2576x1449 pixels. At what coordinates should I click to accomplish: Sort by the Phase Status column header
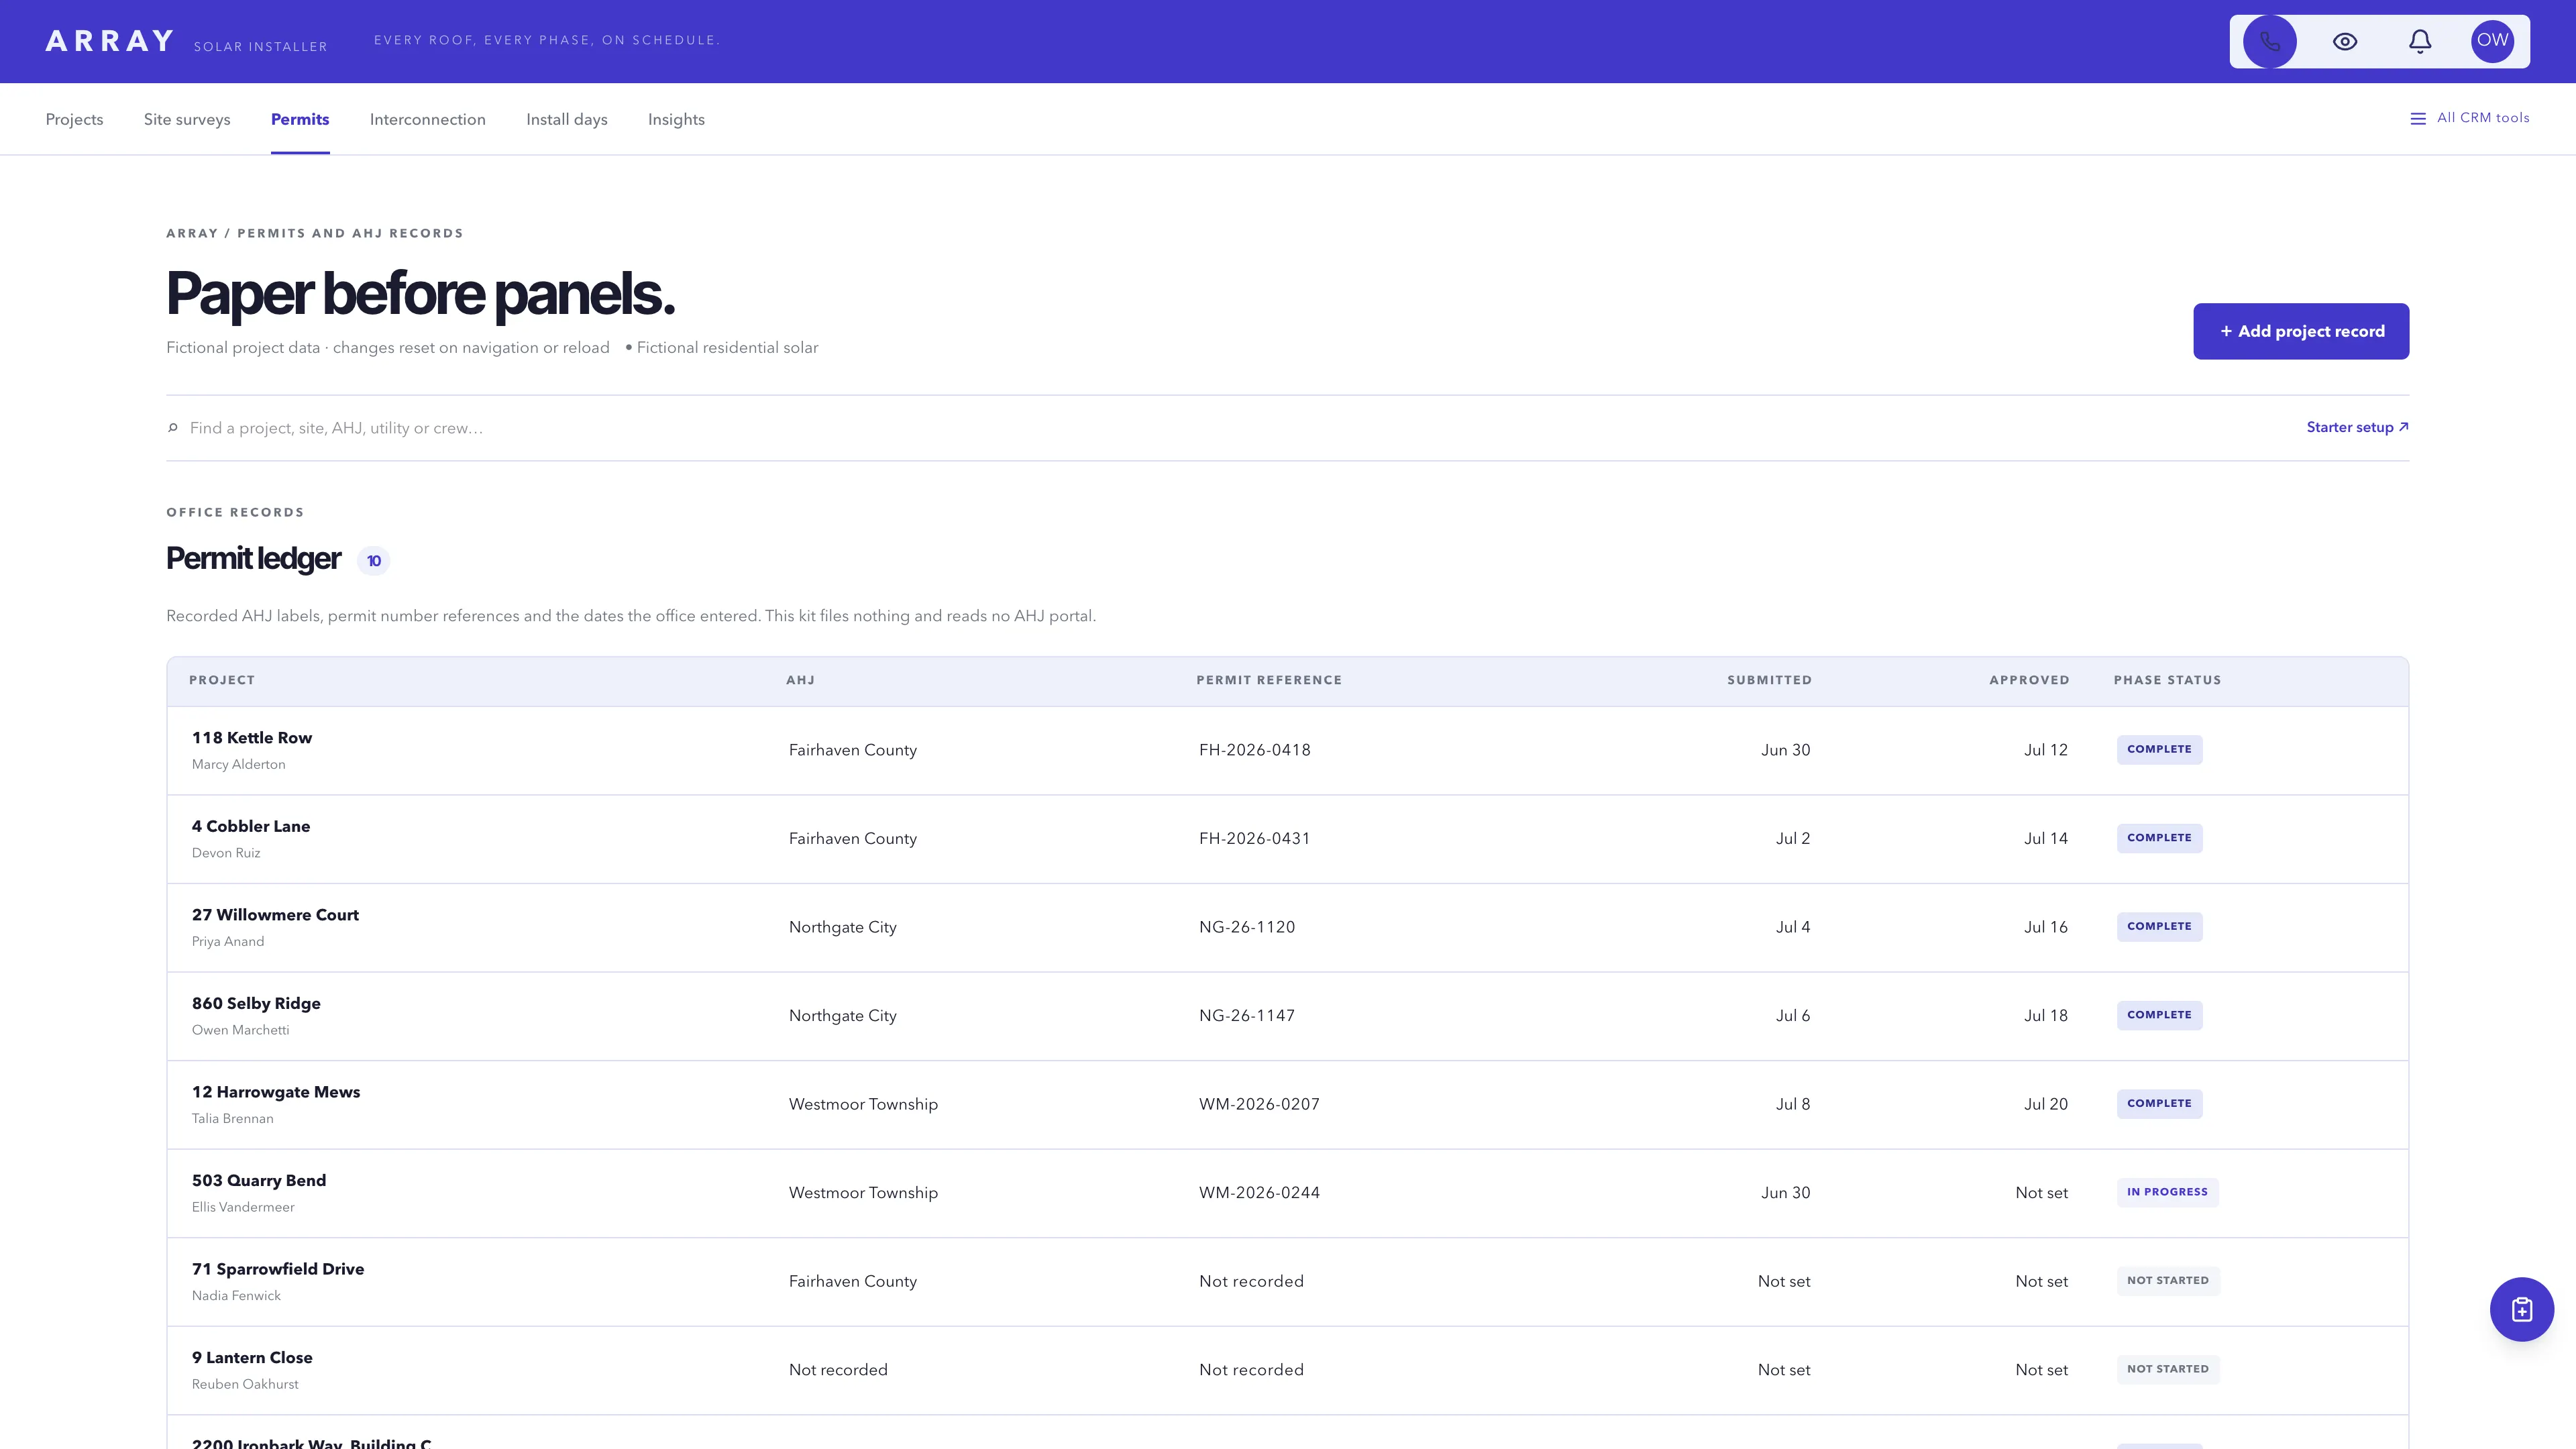point(2167,680)
